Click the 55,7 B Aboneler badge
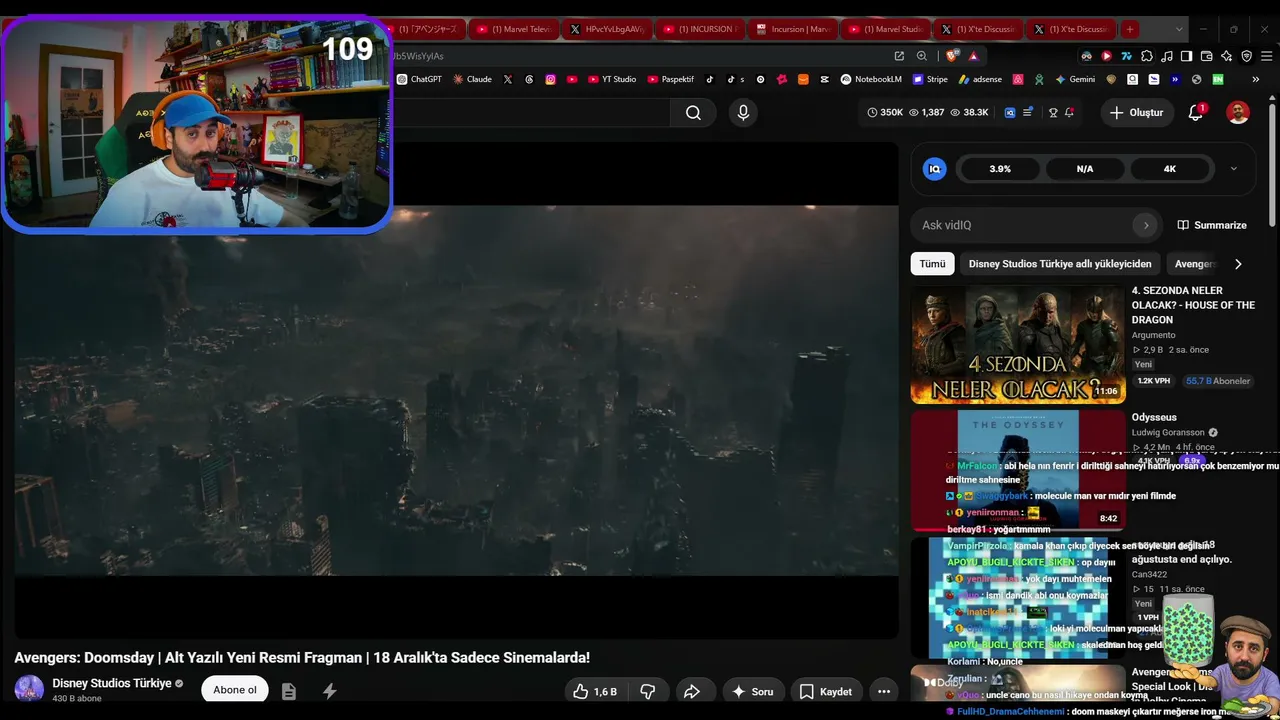Viewport: 1280px width, 720px height. point(1218,381)
